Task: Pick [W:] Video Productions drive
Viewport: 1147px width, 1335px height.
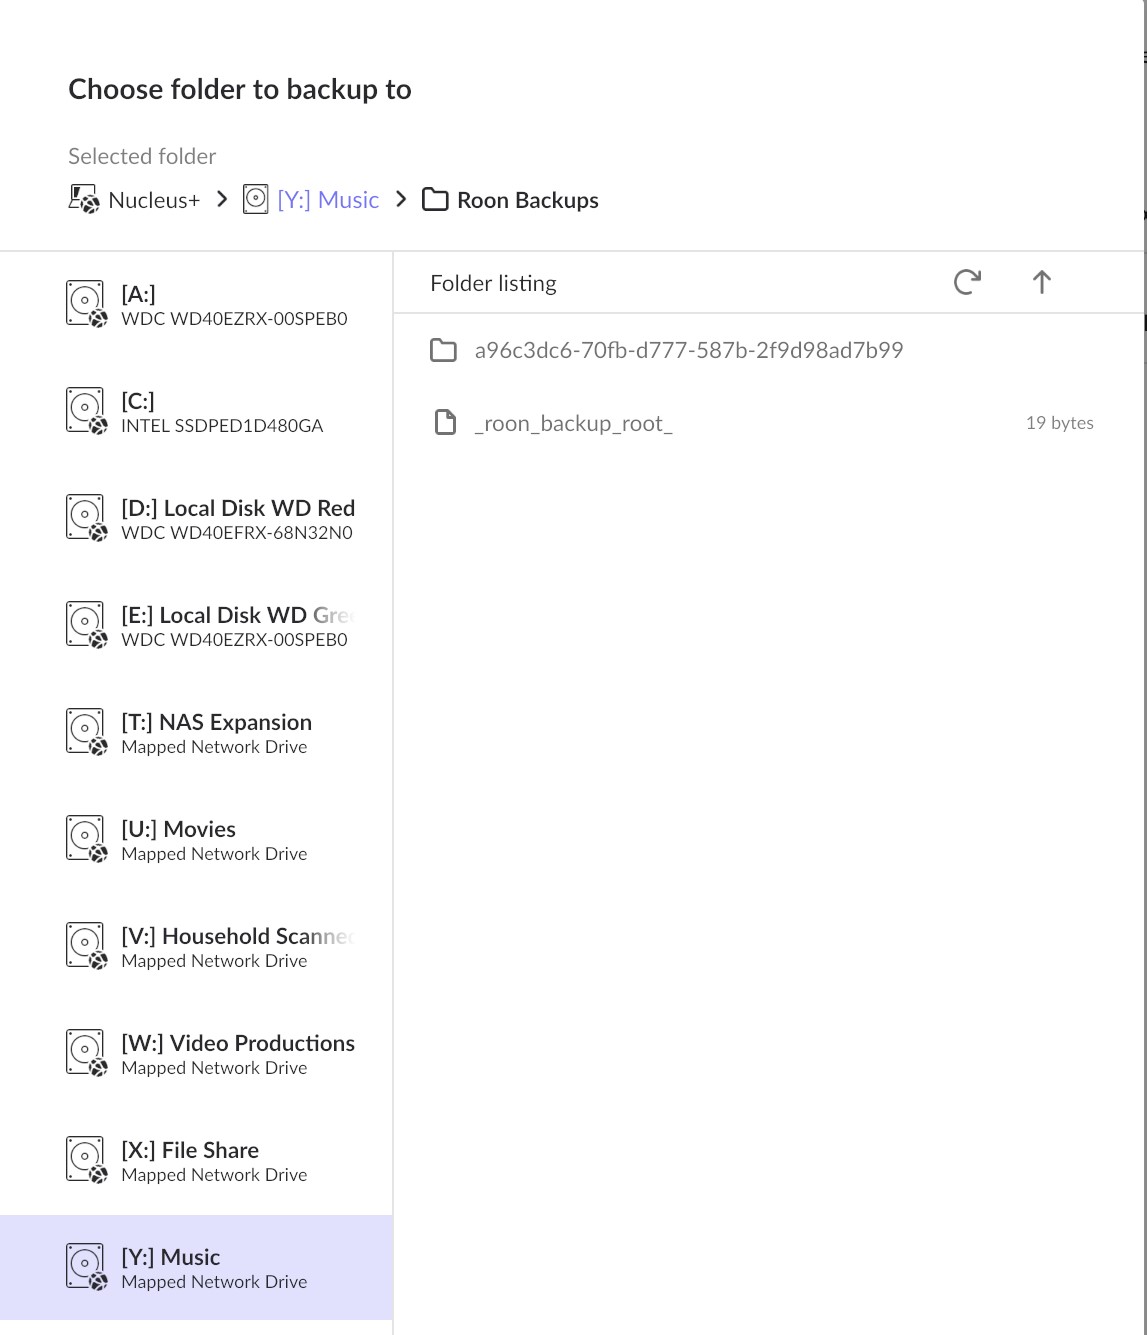Action: point(237,1053)
